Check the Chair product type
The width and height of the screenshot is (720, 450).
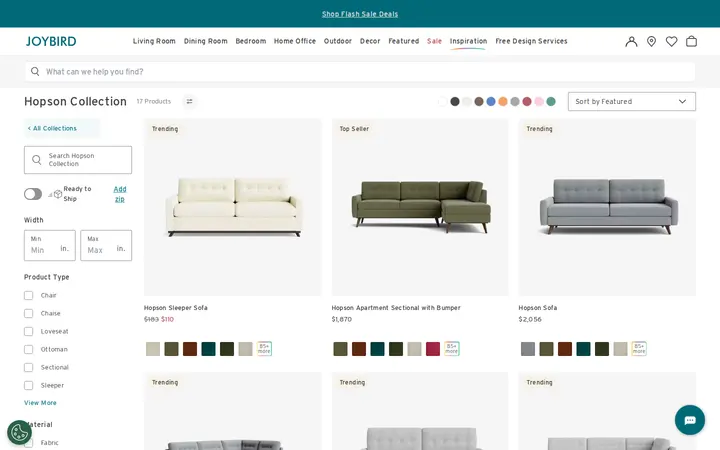[x=28, y=295]
